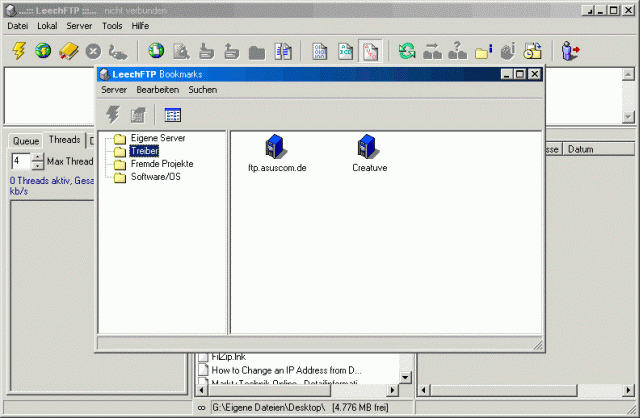Click the Datum column header
640x418 pixels.
click(x=598, y=149)
